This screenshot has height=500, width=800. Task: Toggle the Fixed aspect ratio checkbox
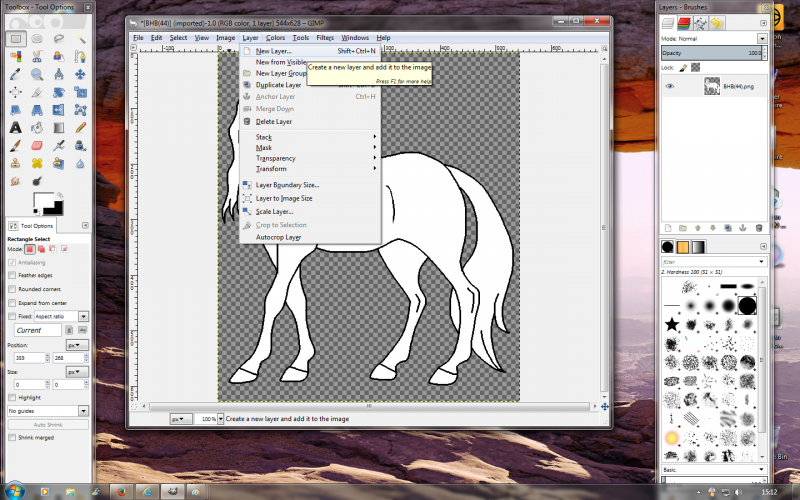(x=12, y=316)
